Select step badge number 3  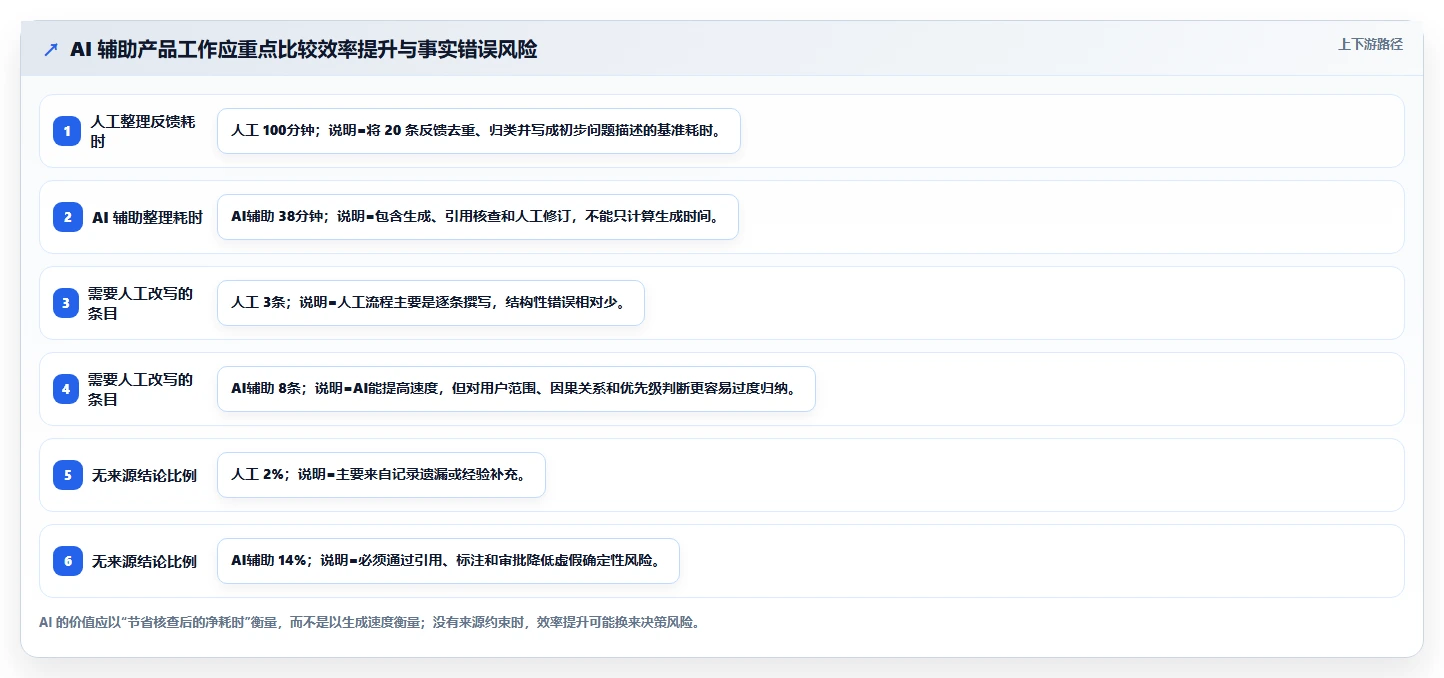coord(68,303)
